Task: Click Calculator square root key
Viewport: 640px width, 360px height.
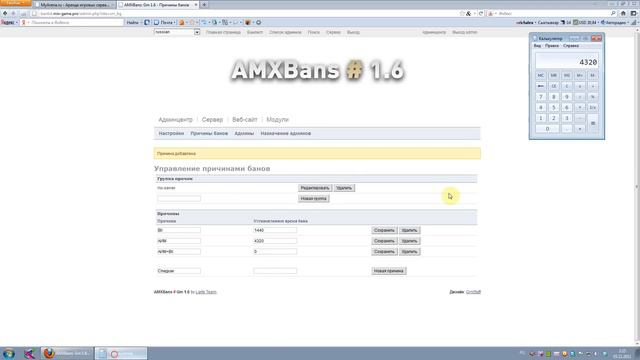Action: click(592, 86)
